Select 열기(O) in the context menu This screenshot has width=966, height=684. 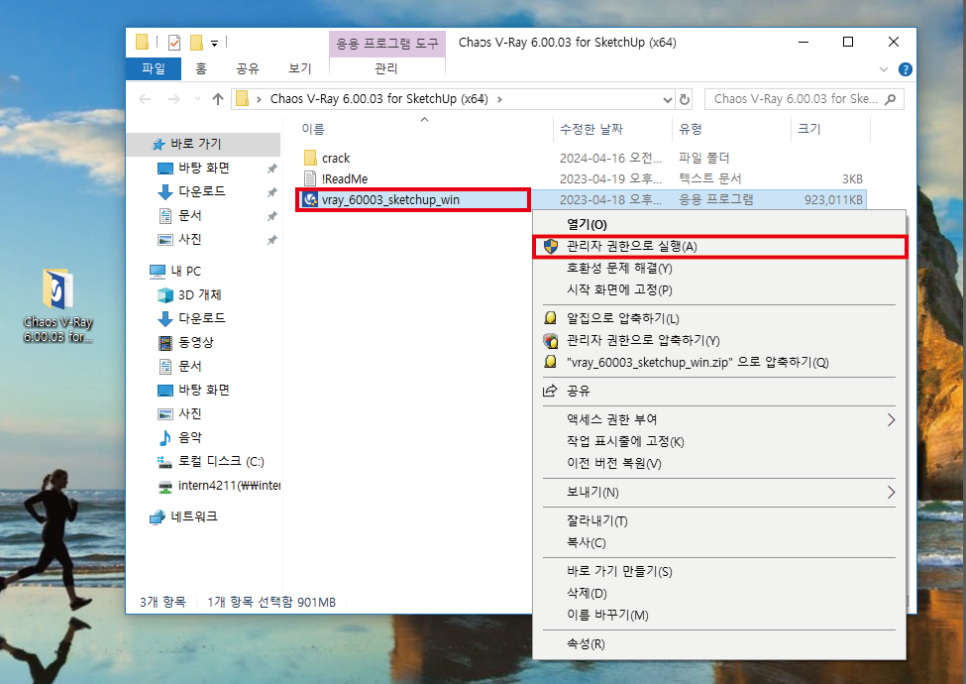coord(719,224)
